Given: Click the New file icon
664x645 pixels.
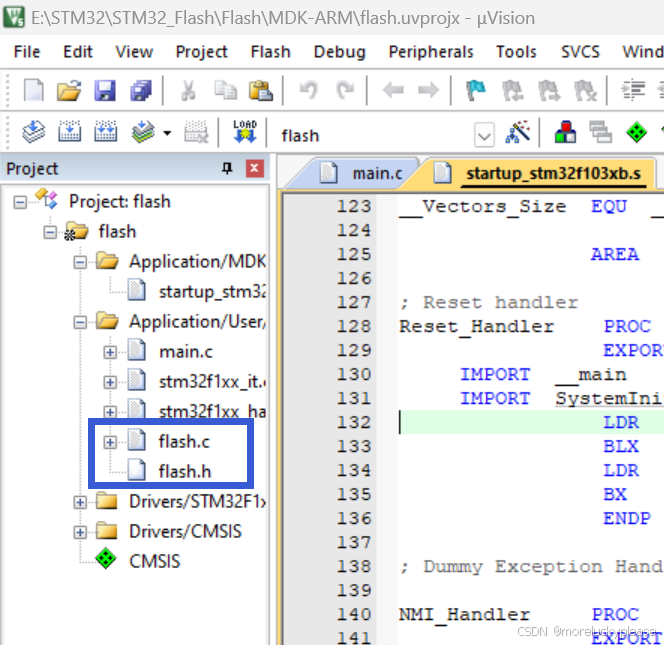Looking at the screenshot, I should coord(33,90).
